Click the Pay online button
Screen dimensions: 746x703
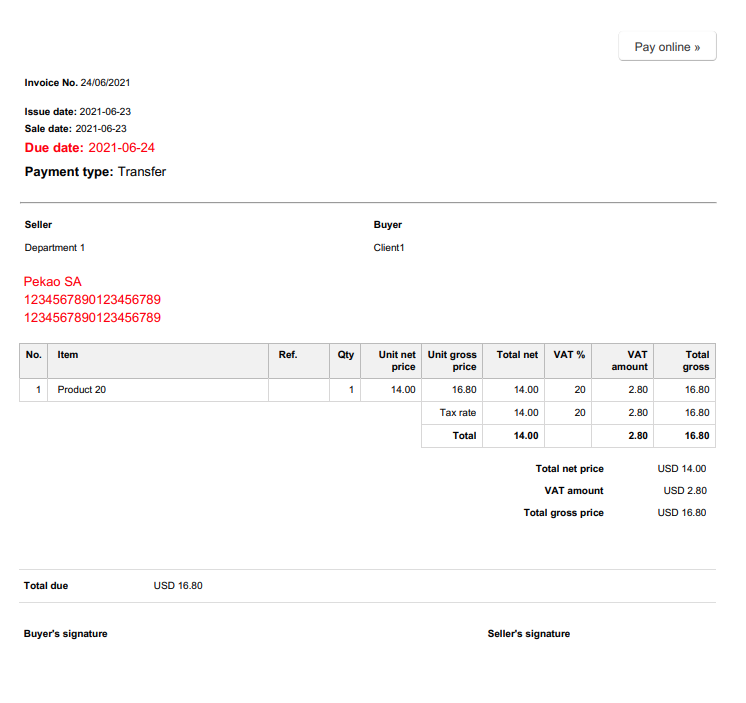[x=667, y=47]
